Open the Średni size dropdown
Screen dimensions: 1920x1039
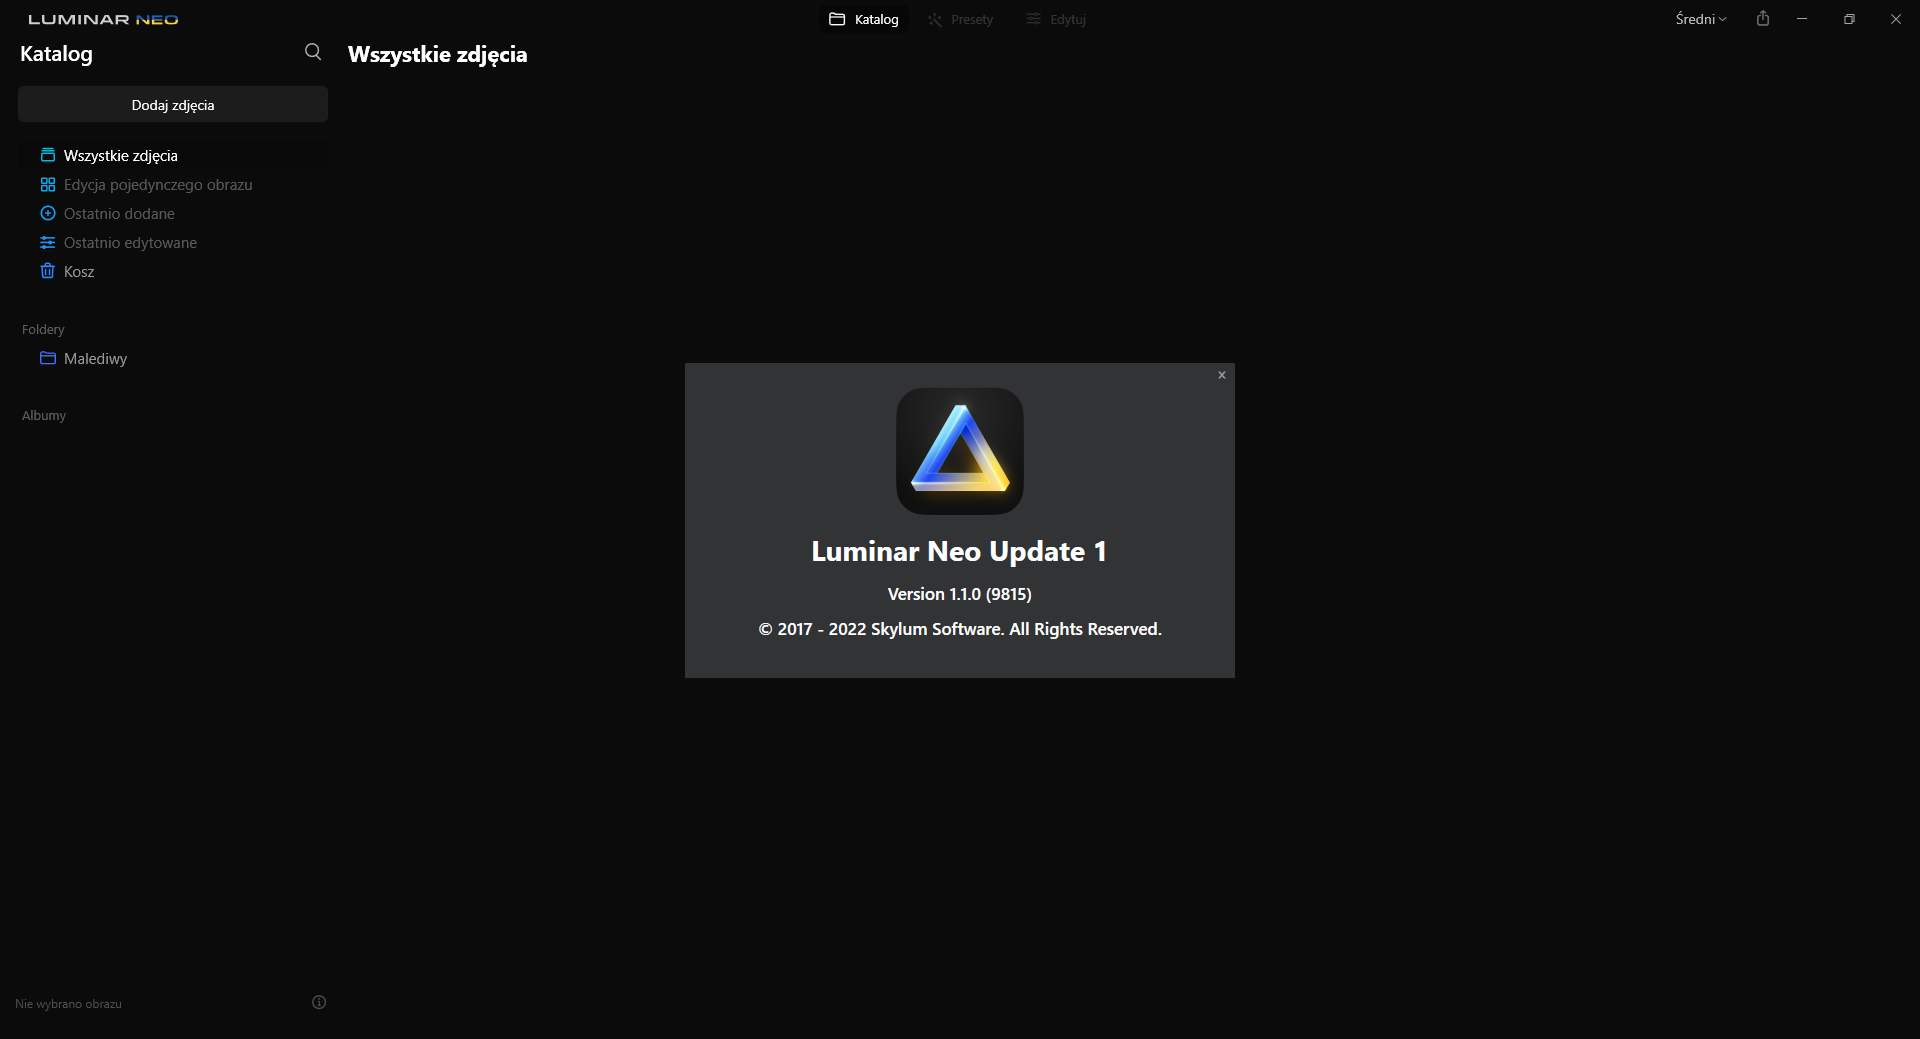click(x=1701, y=19)
